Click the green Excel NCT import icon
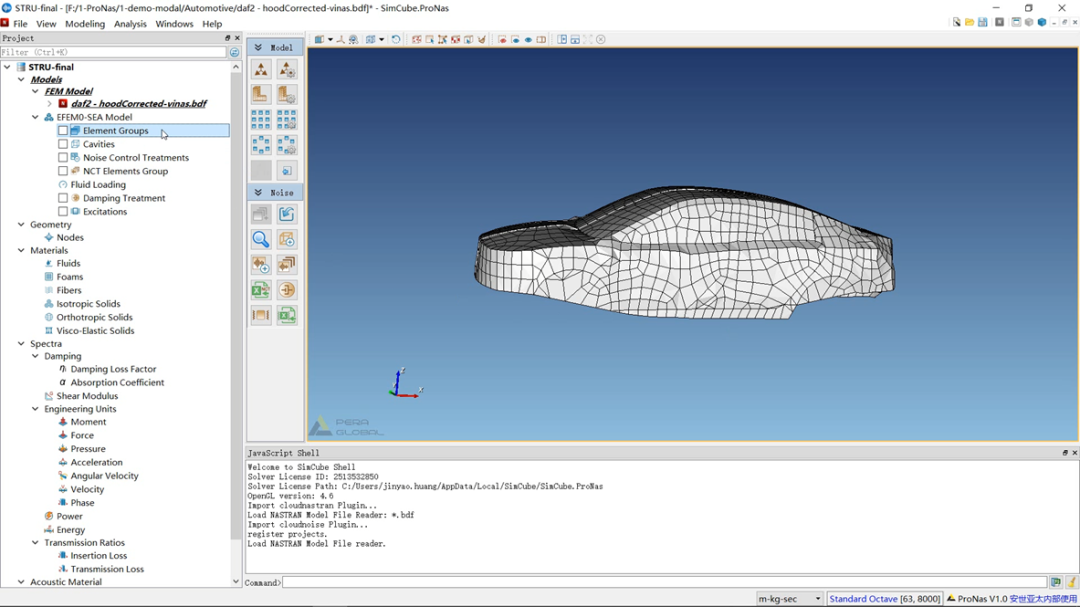Viewport: 1080px width, 607px height. [x=261, y=290]
